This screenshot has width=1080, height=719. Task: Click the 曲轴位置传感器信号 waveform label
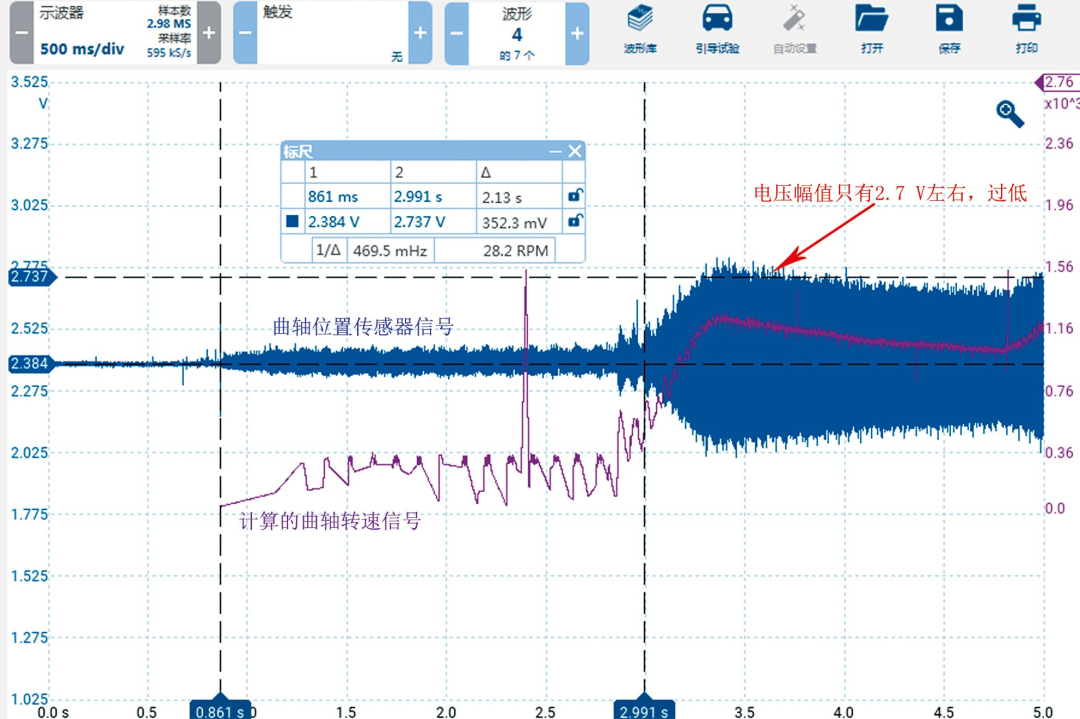coord(364,326)
